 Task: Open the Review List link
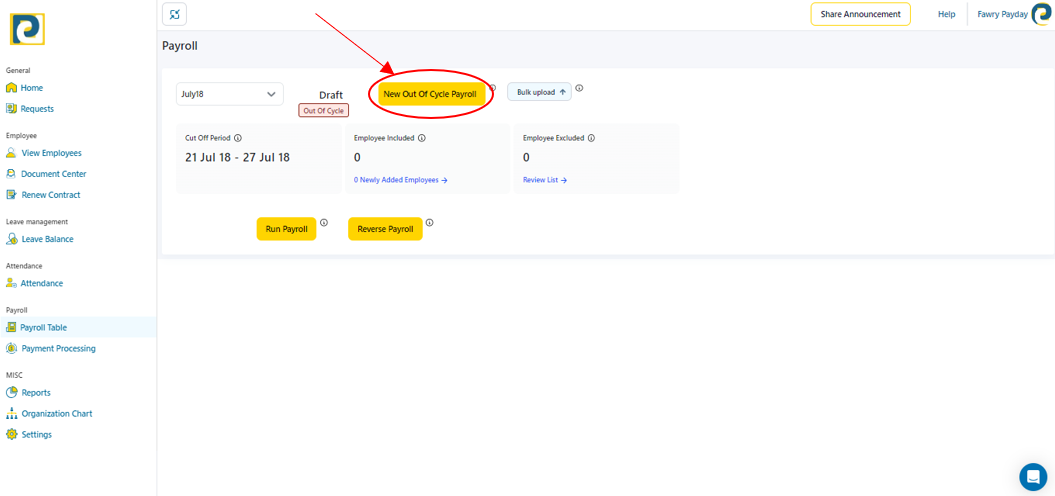click(544, 180)
